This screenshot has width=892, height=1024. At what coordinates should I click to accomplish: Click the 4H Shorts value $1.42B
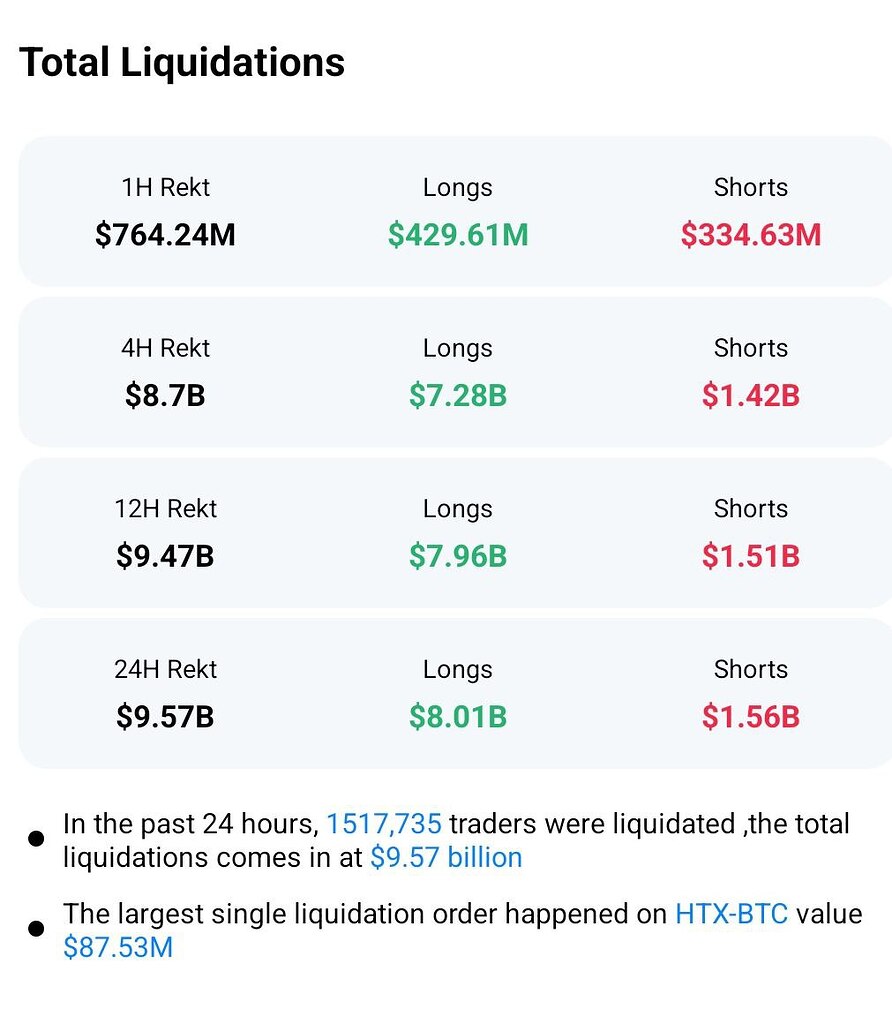[x=751, y=396]
